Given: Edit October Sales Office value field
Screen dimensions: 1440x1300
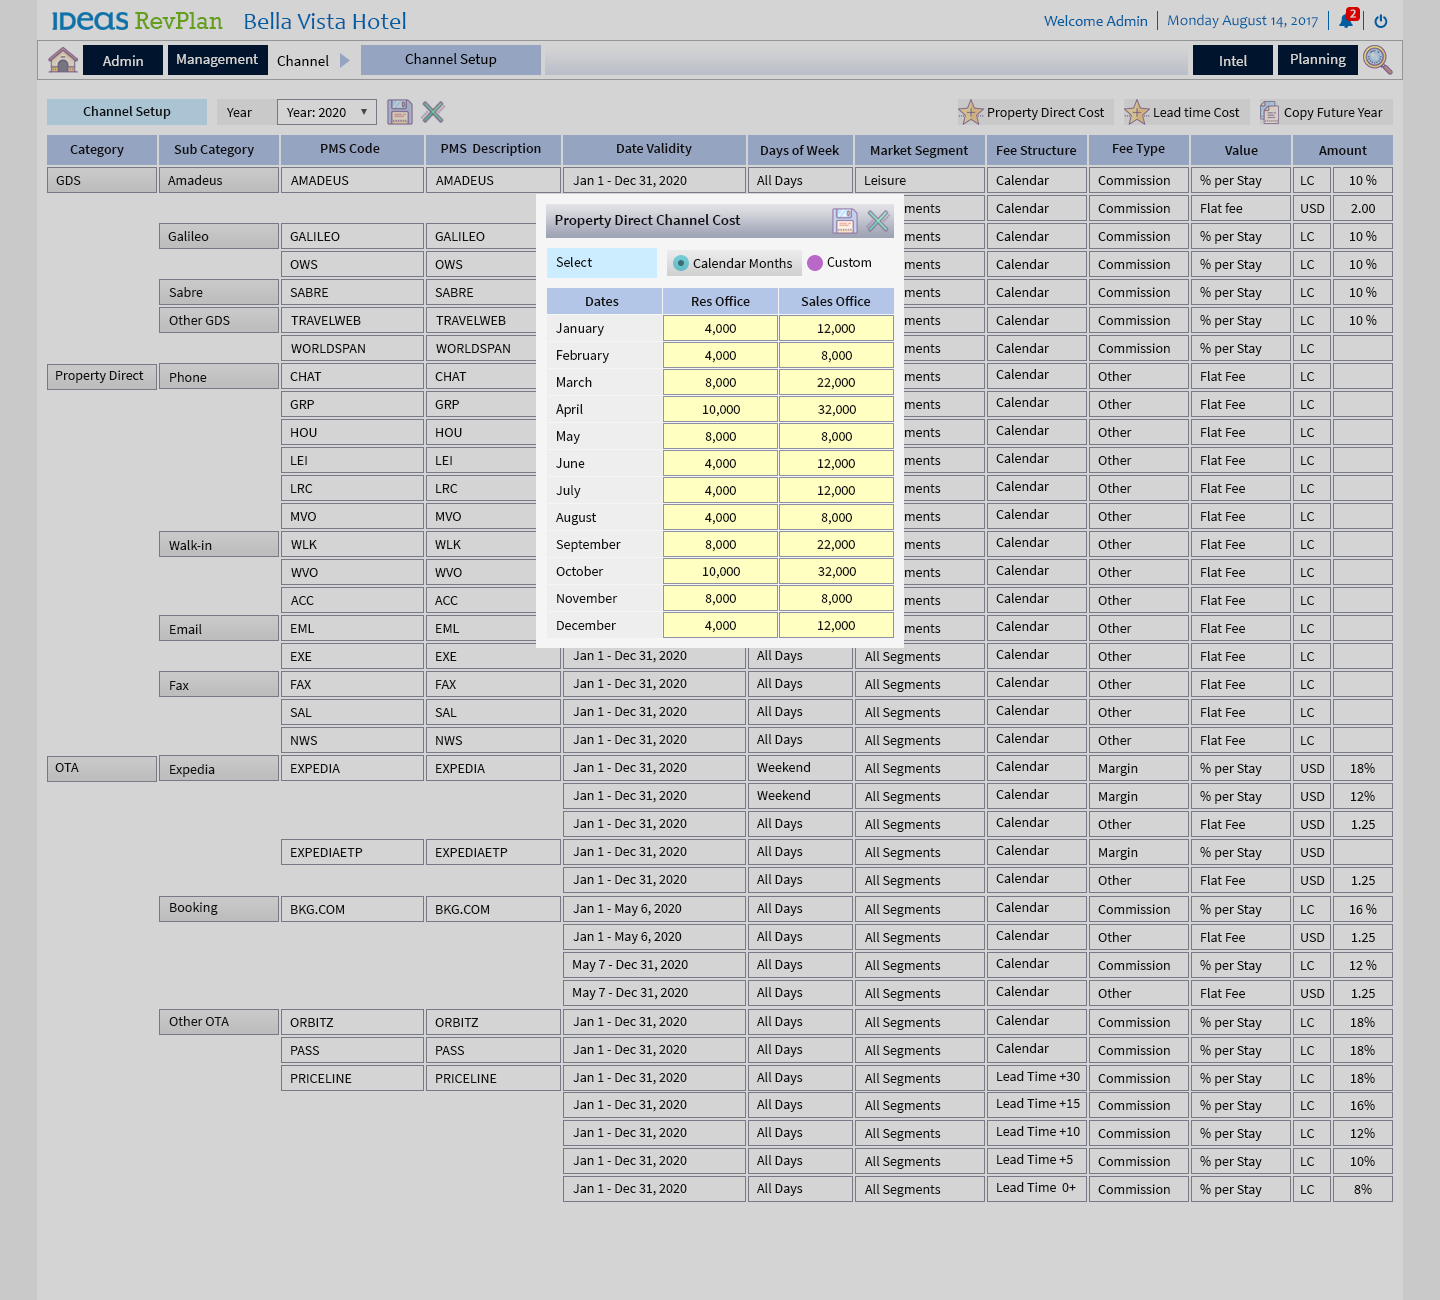Looking at the screenshot, I should click(x=836, y=572).
